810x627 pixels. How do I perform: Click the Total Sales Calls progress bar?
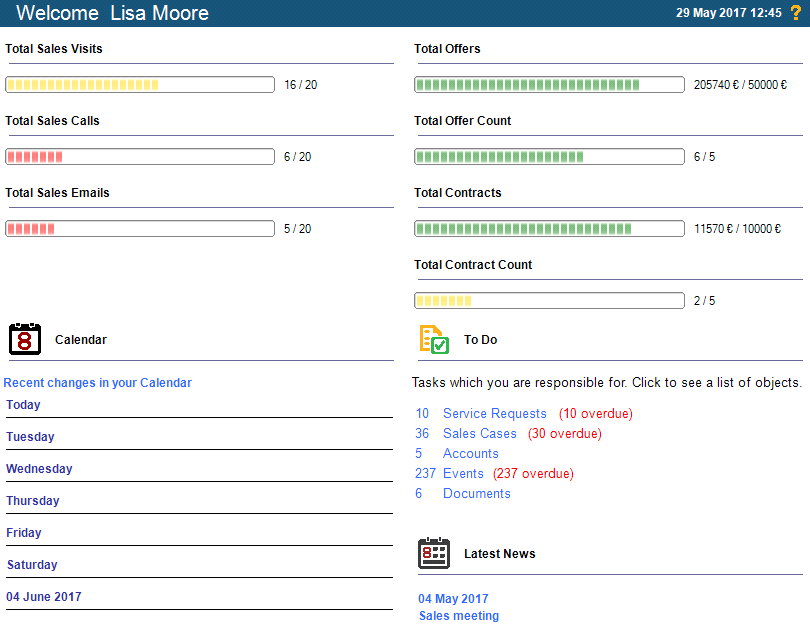(x=140, y=156)
